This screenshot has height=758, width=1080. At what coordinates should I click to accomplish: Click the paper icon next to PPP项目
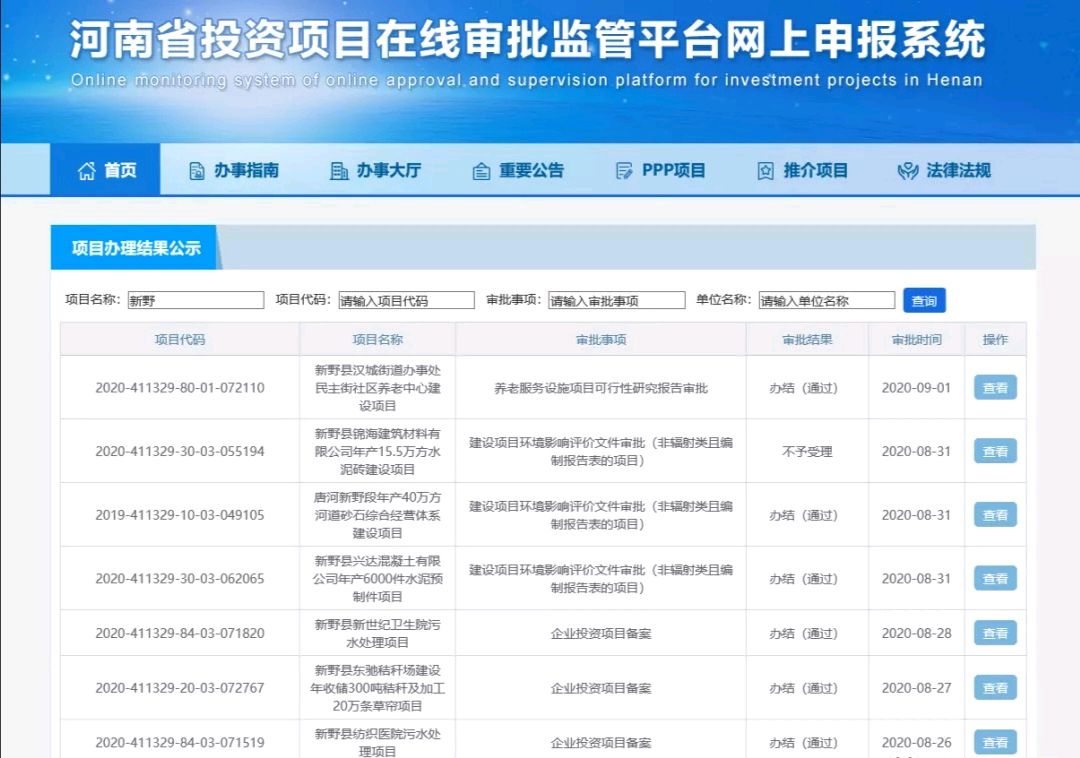click(625, 169)
